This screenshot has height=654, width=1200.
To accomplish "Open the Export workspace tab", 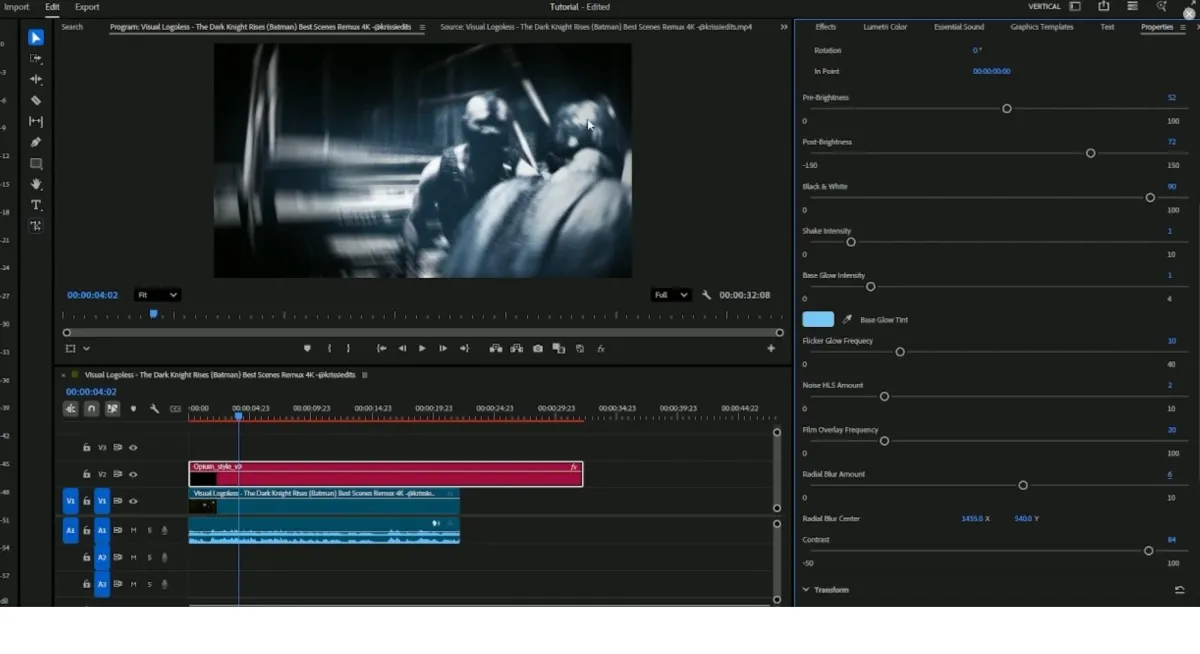I will pos(87,7).
